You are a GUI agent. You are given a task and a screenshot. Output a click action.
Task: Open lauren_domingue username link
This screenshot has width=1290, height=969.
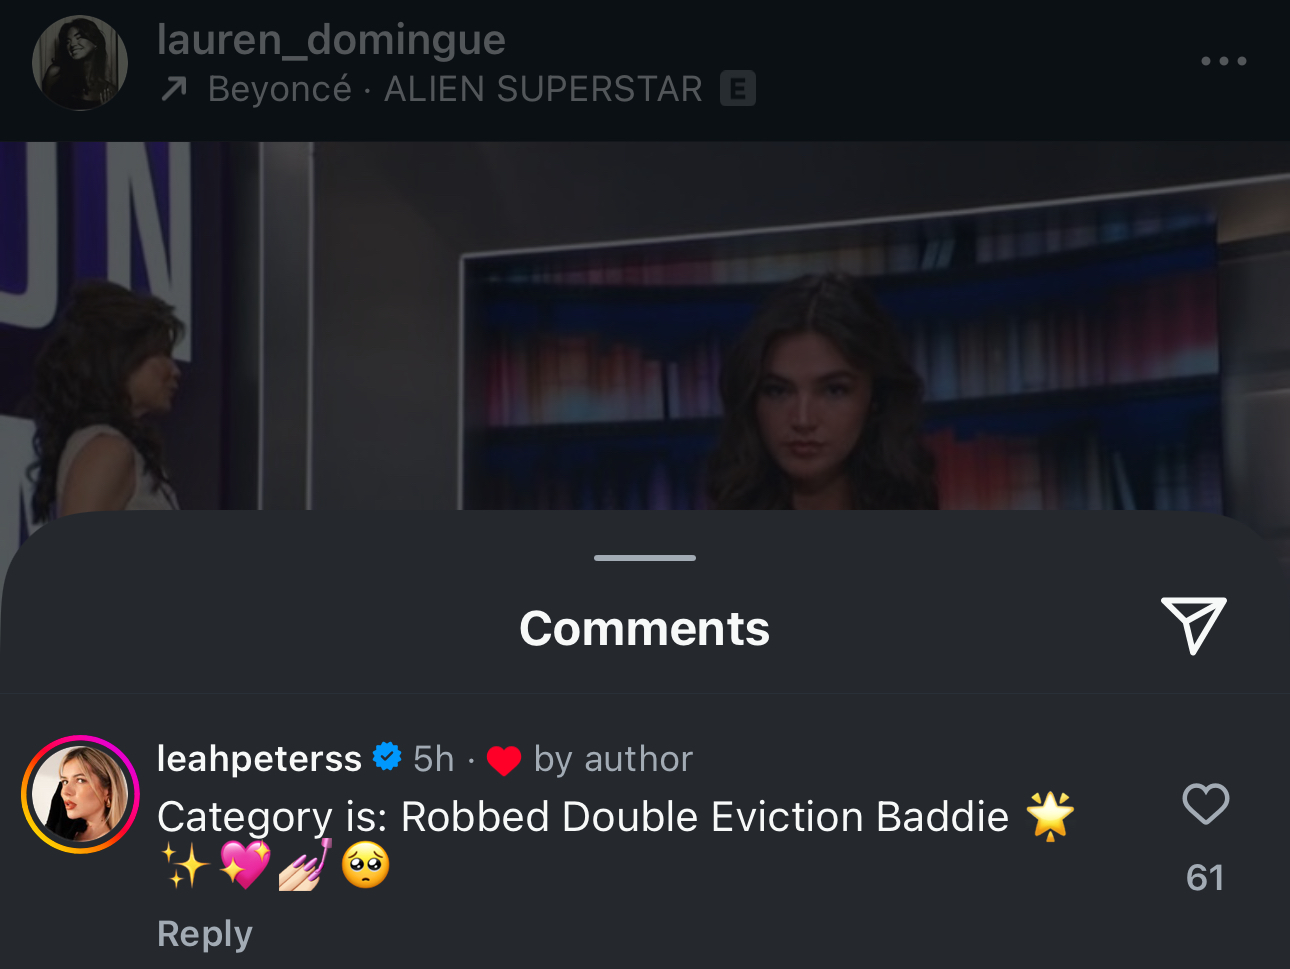pyautogui.click(x=331, y=39)
